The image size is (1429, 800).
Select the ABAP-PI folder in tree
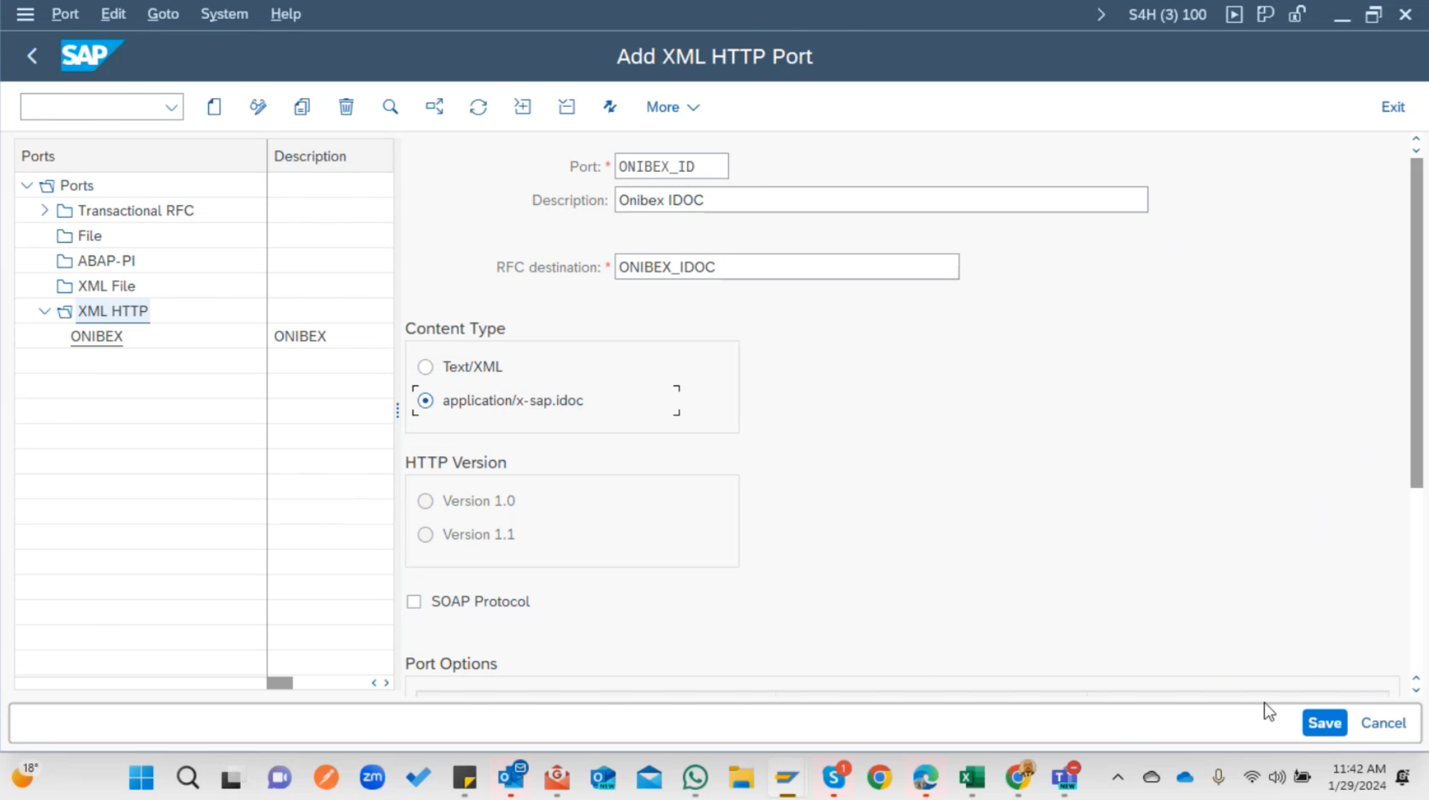click(106, 261)
